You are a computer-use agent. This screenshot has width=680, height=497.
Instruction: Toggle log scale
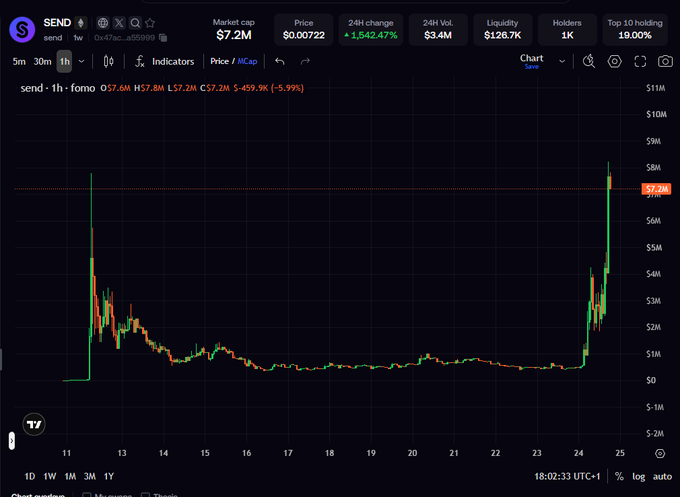638,476
